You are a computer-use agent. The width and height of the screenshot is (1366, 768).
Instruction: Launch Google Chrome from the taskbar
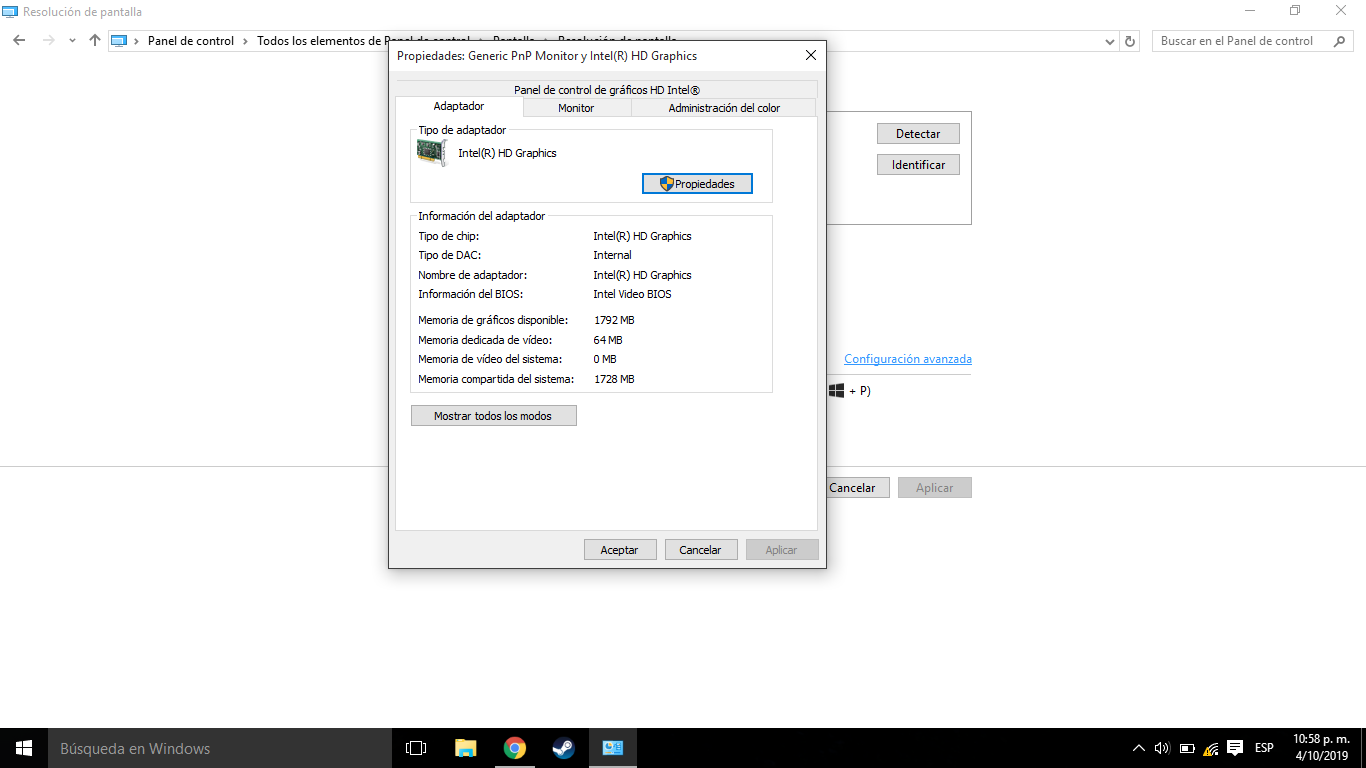(x=514, y=748)
